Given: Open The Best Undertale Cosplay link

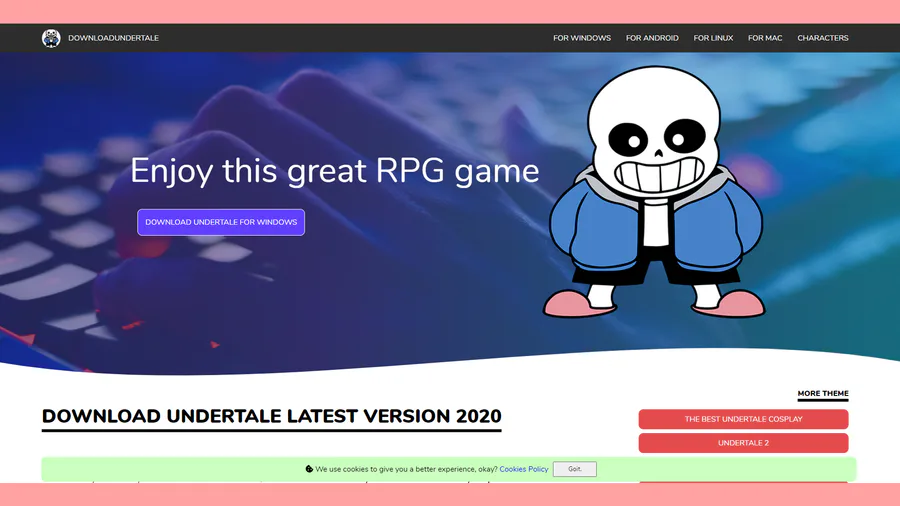Looking at the screenshot, I should coord(743,419).
